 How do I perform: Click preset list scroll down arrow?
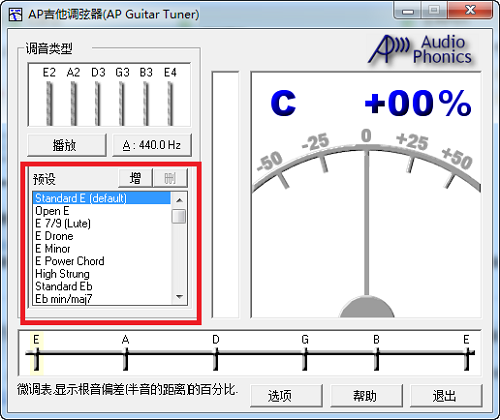click(x=179, y=297)
